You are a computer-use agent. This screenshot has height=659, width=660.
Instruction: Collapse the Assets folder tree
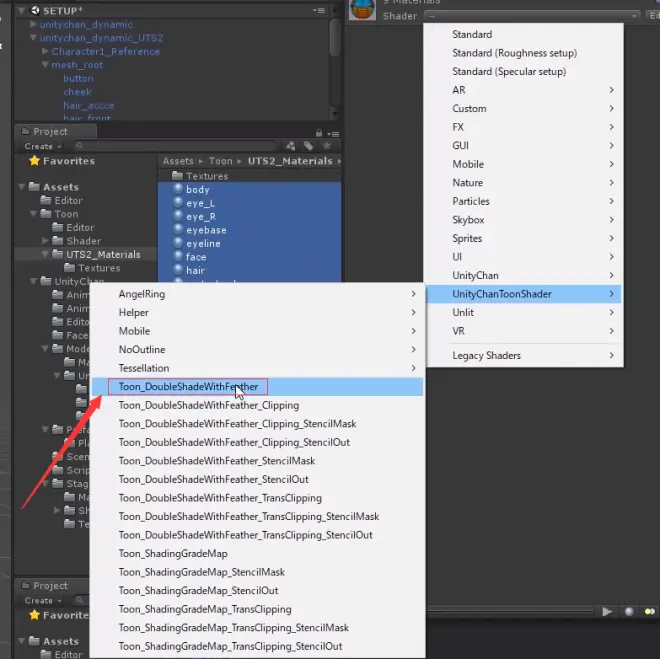(21, 187)
